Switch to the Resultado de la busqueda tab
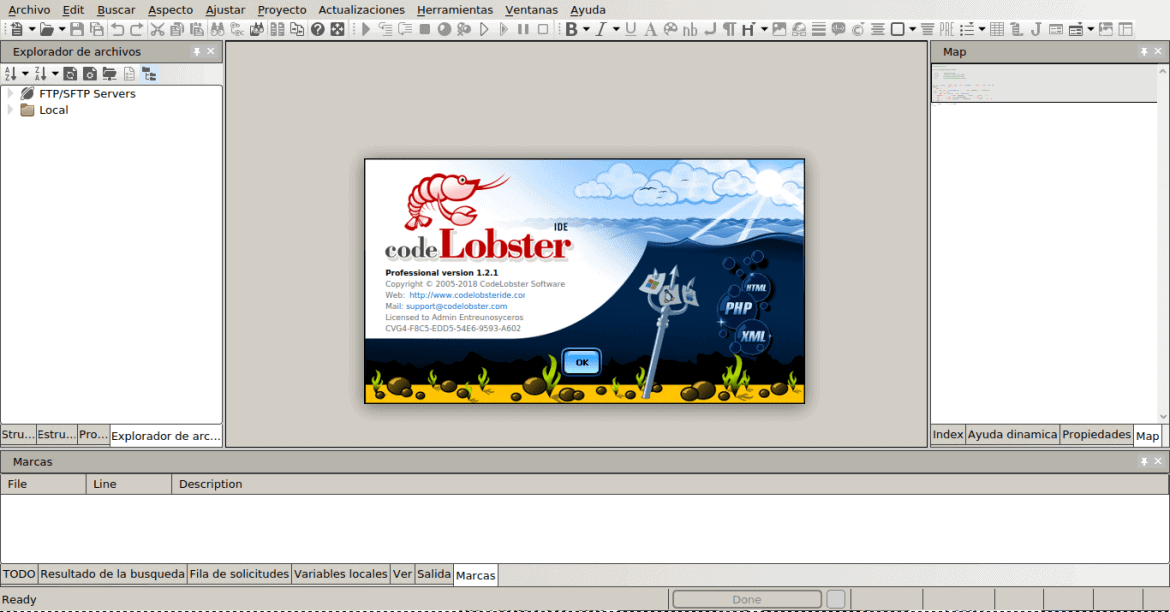 [x=113, y=574]
